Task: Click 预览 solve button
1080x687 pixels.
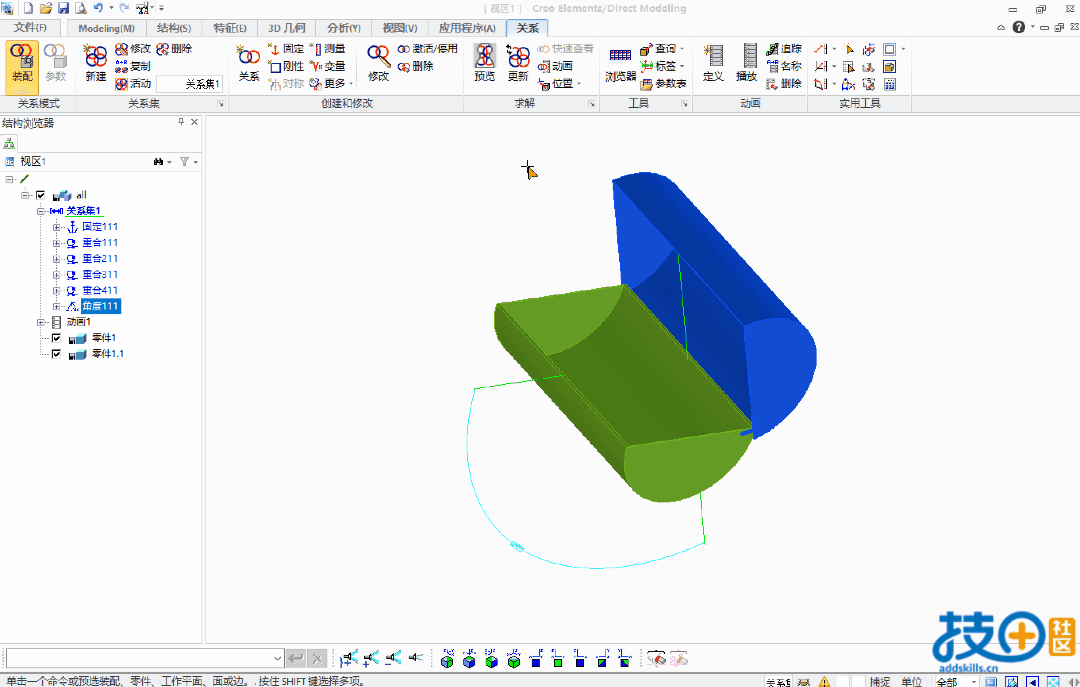Action: coord(484,63)
